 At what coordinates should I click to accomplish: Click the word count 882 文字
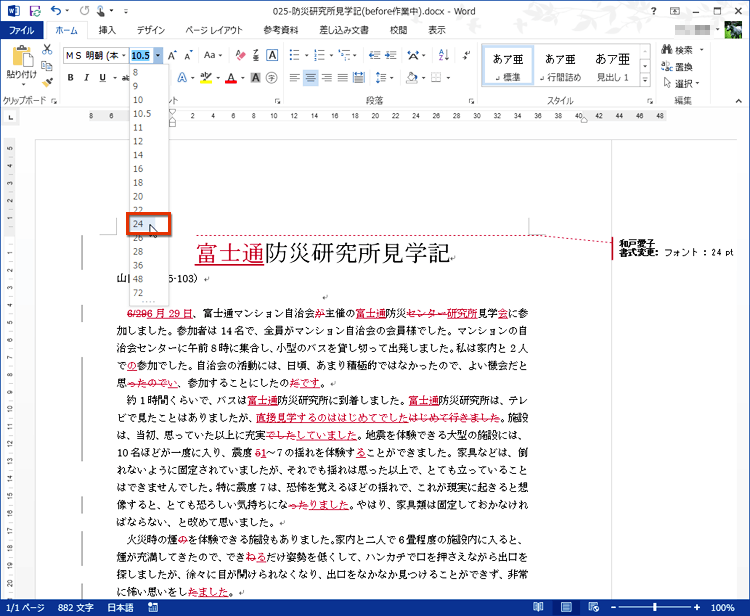[x=76, y=608]
